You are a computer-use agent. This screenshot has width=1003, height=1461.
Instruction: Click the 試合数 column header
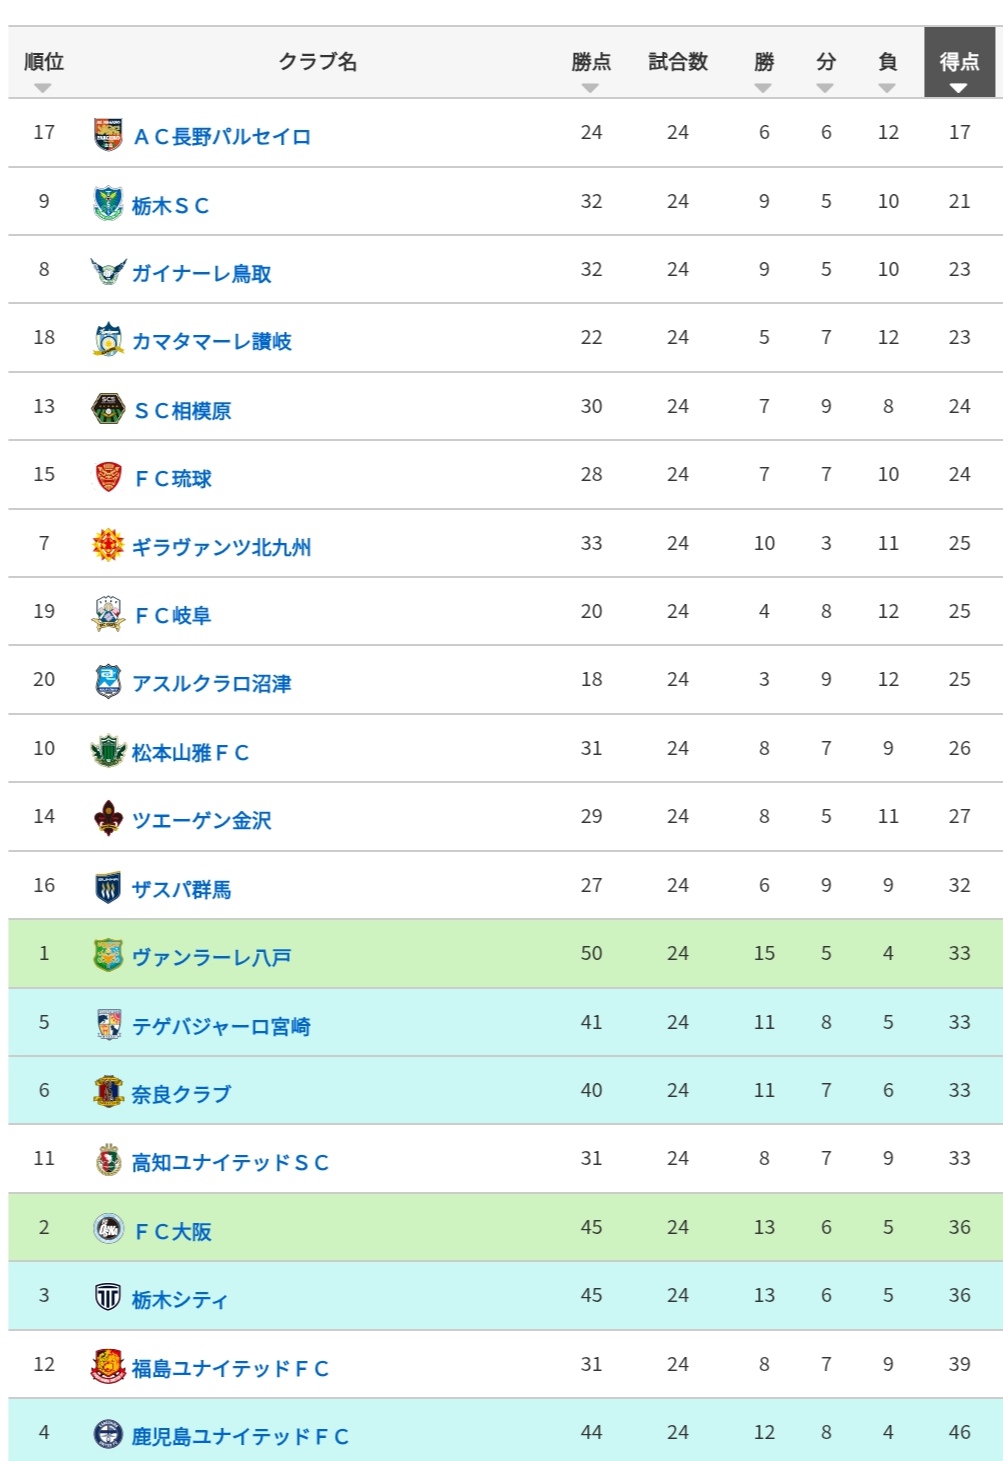coord(678,62)
